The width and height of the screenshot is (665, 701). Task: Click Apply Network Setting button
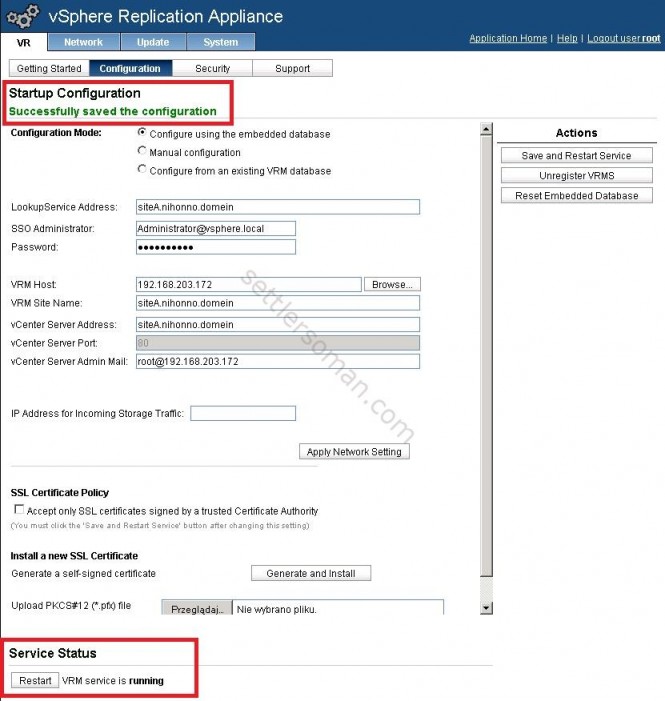coord(354,452)
